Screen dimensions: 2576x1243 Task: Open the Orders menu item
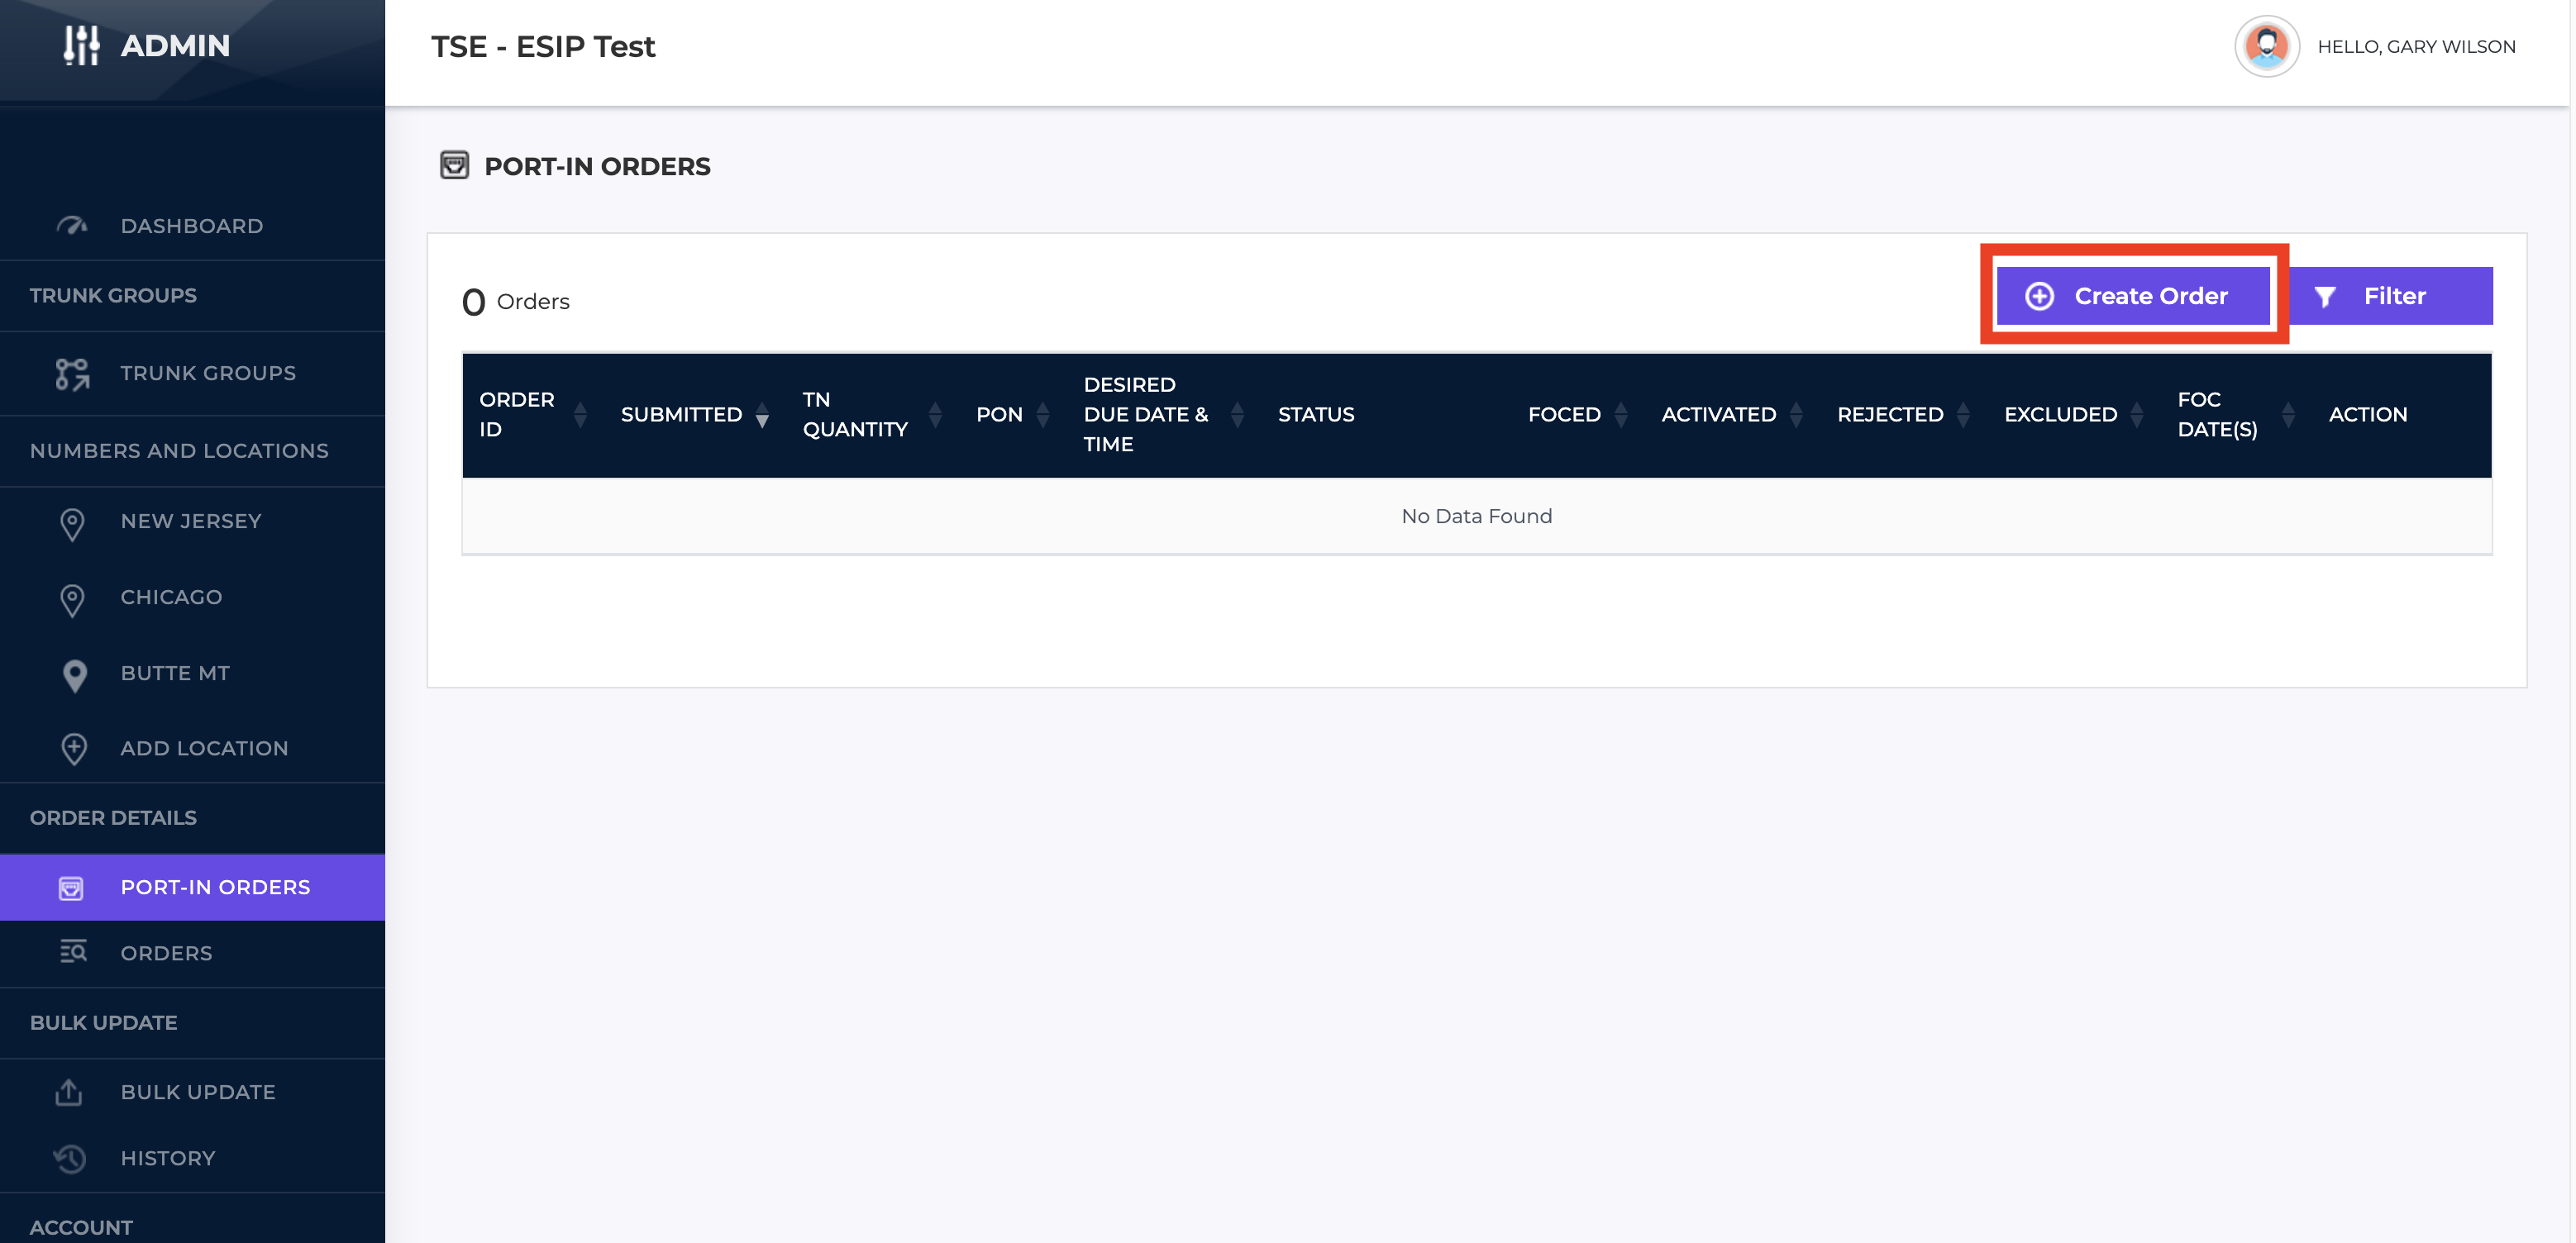[192, 953]
